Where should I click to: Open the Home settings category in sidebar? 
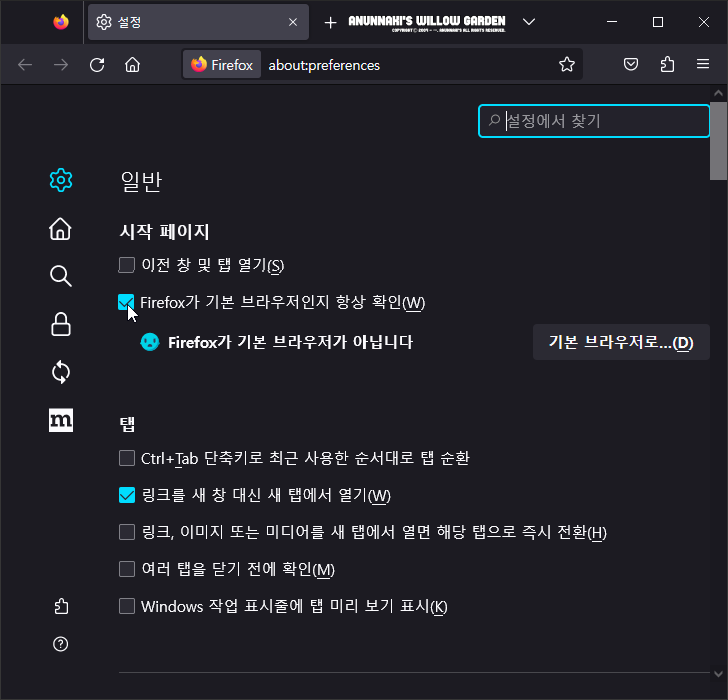(61, 229)
